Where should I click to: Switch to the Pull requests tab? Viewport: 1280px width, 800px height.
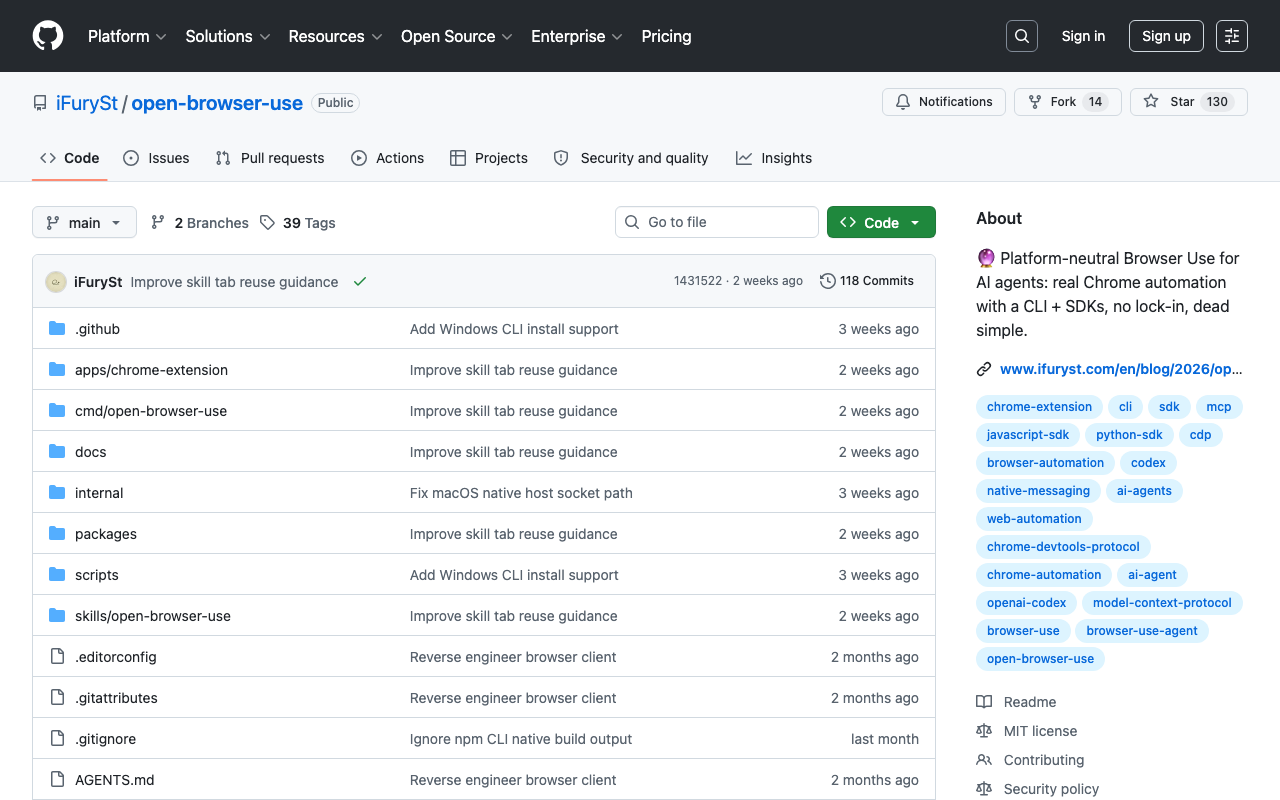click(270, 158)
